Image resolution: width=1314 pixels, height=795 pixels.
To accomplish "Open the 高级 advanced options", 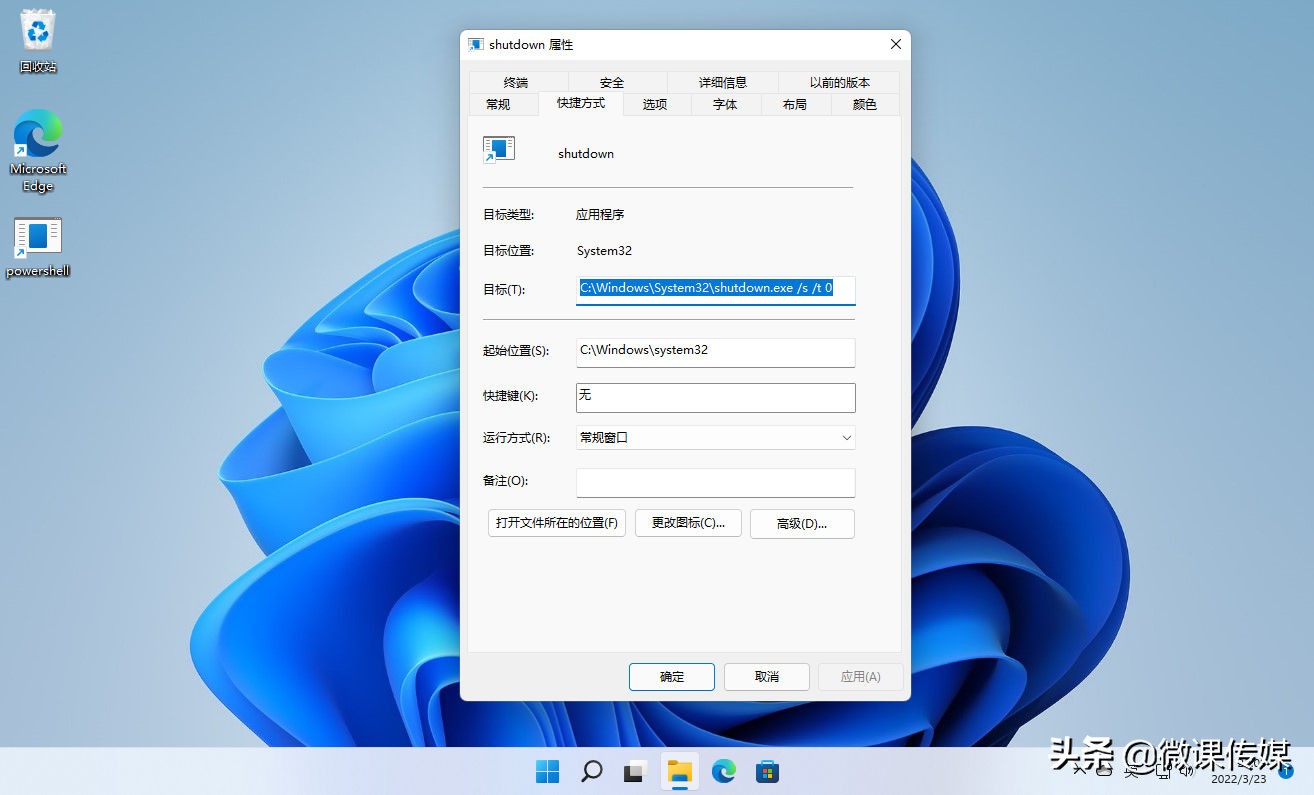I will pos(802,523).
